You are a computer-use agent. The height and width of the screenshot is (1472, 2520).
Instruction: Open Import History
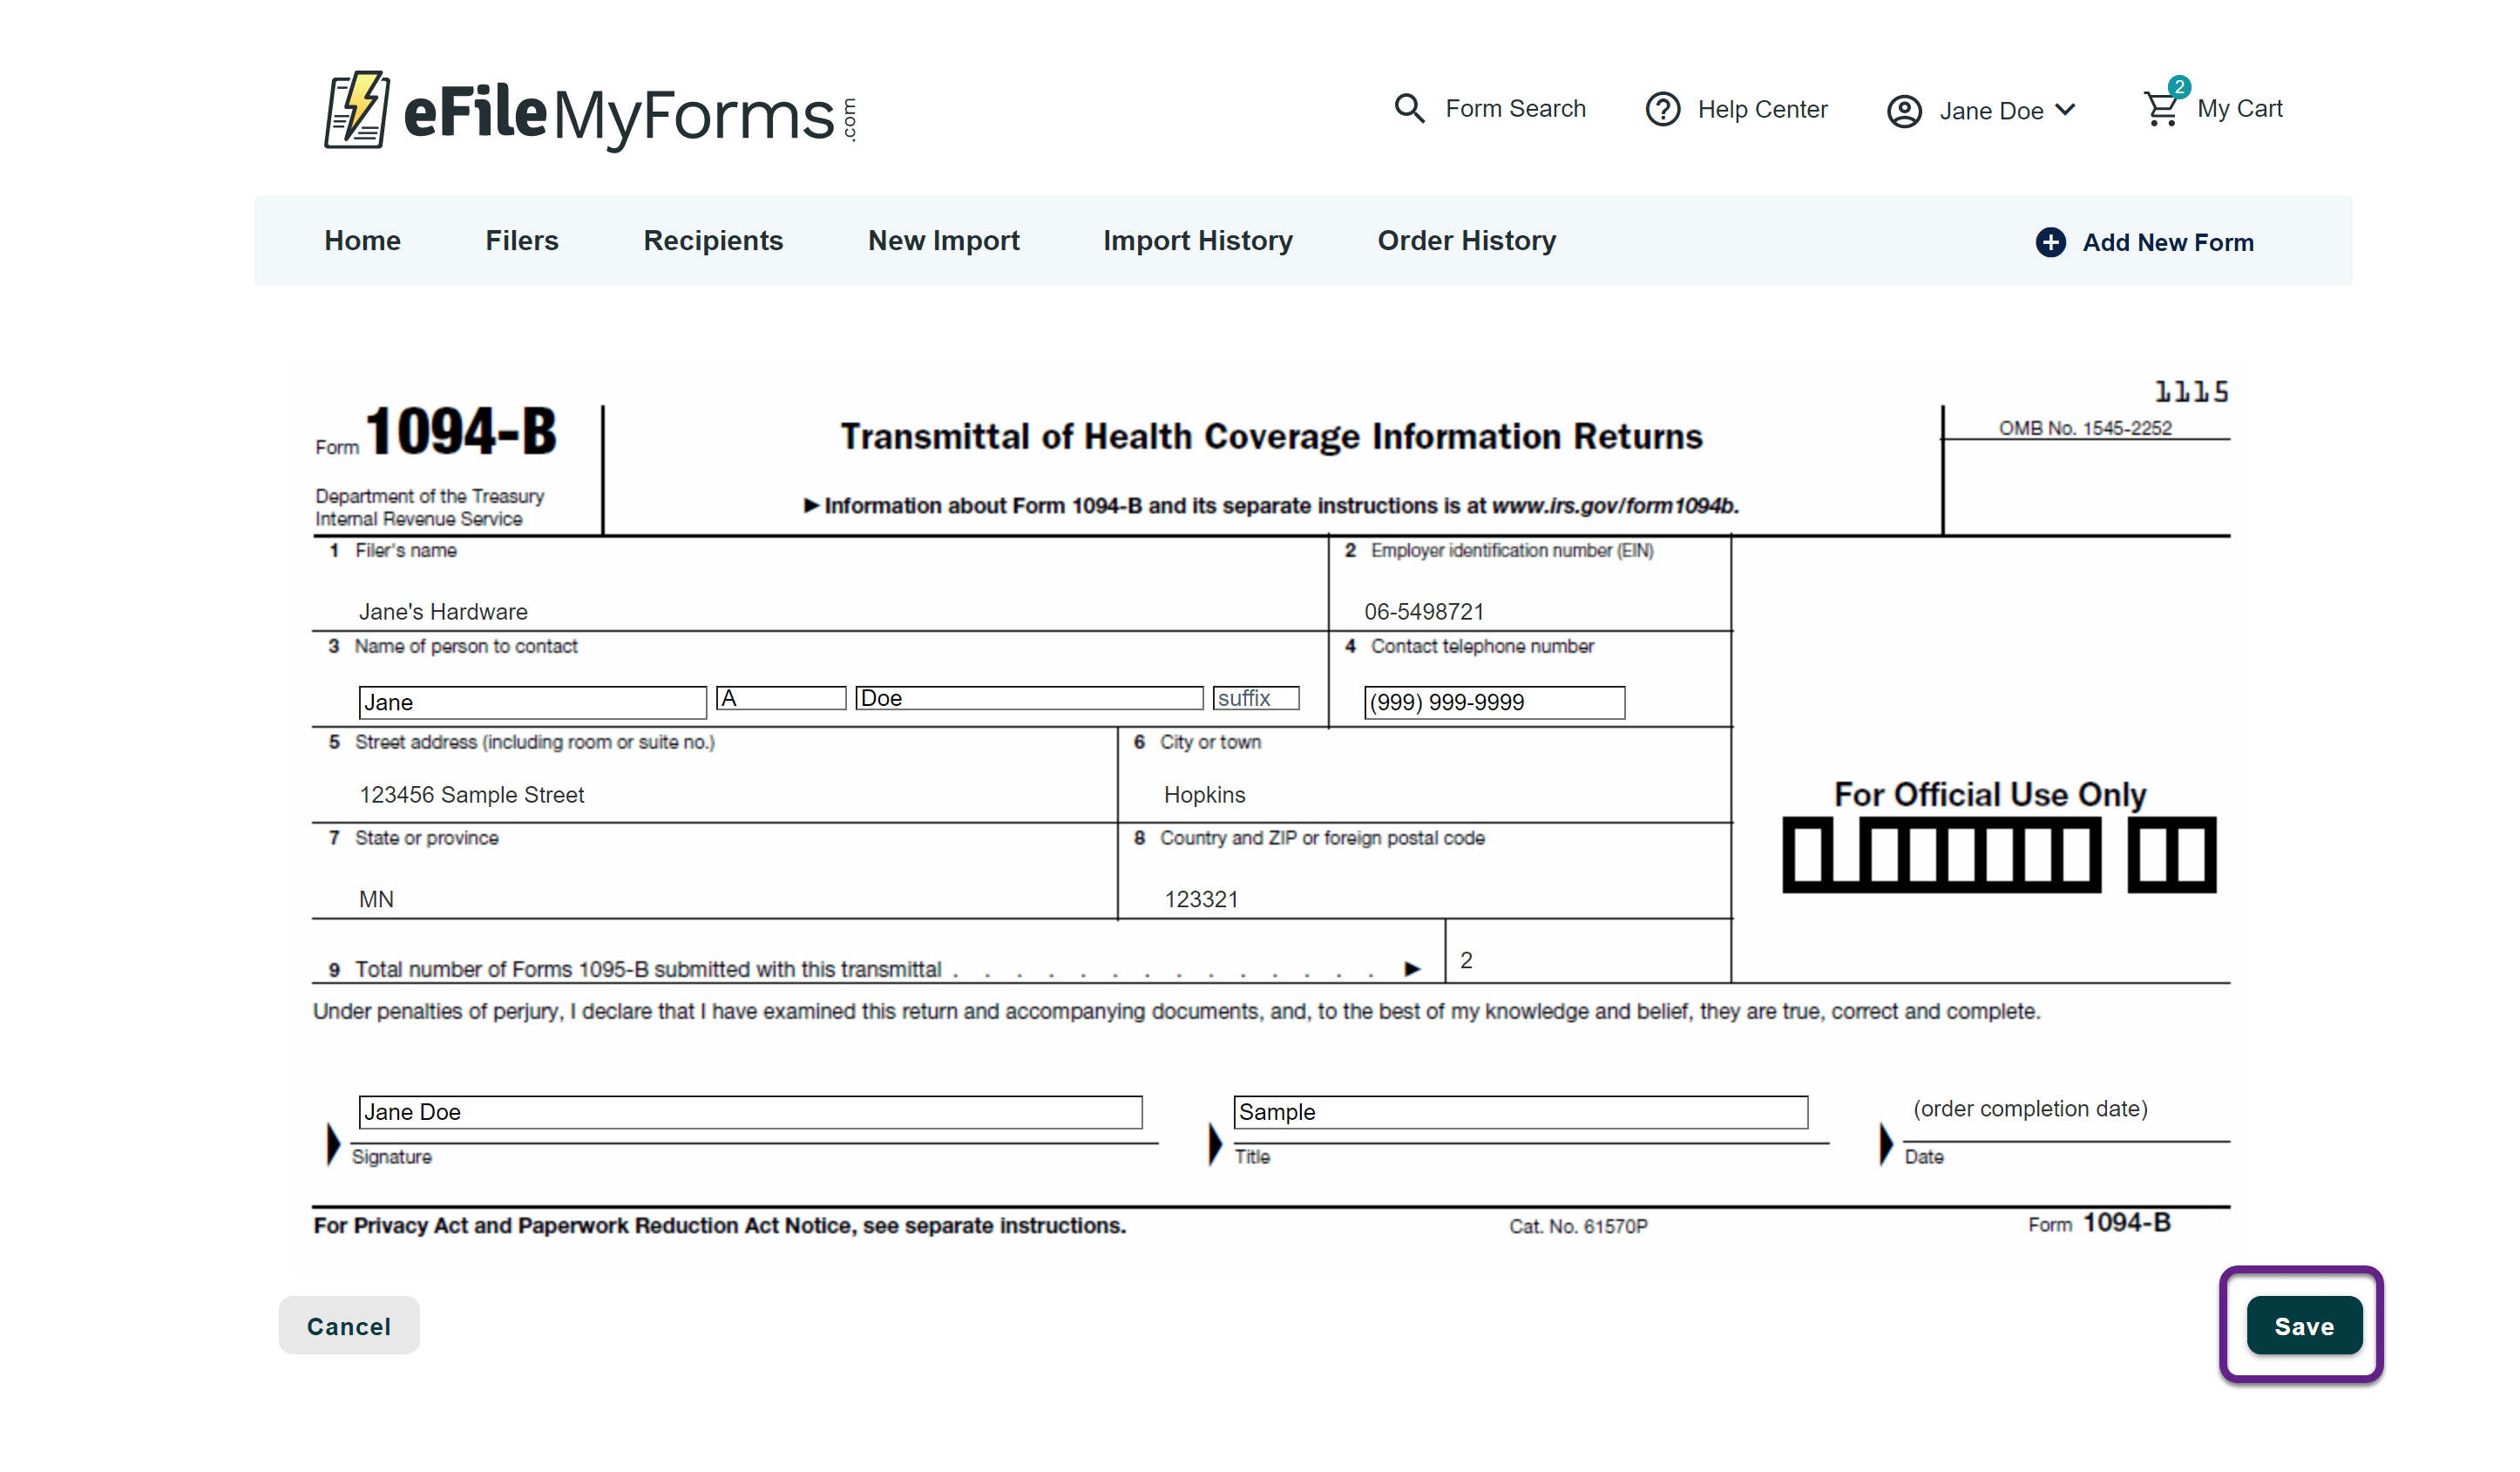[x=1197, y=241]
